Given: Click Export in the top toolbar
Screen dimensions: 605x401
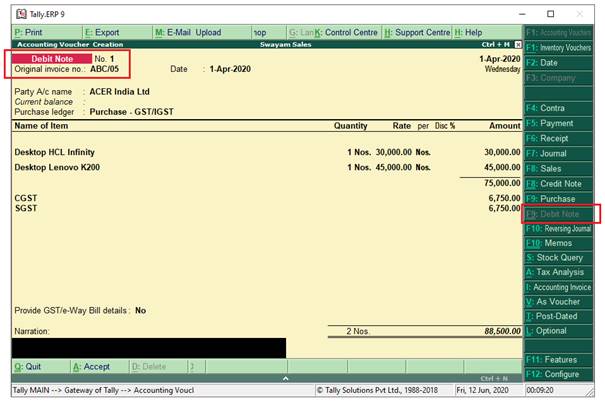Looking at the screenshot, I should [x=110, y=32].
